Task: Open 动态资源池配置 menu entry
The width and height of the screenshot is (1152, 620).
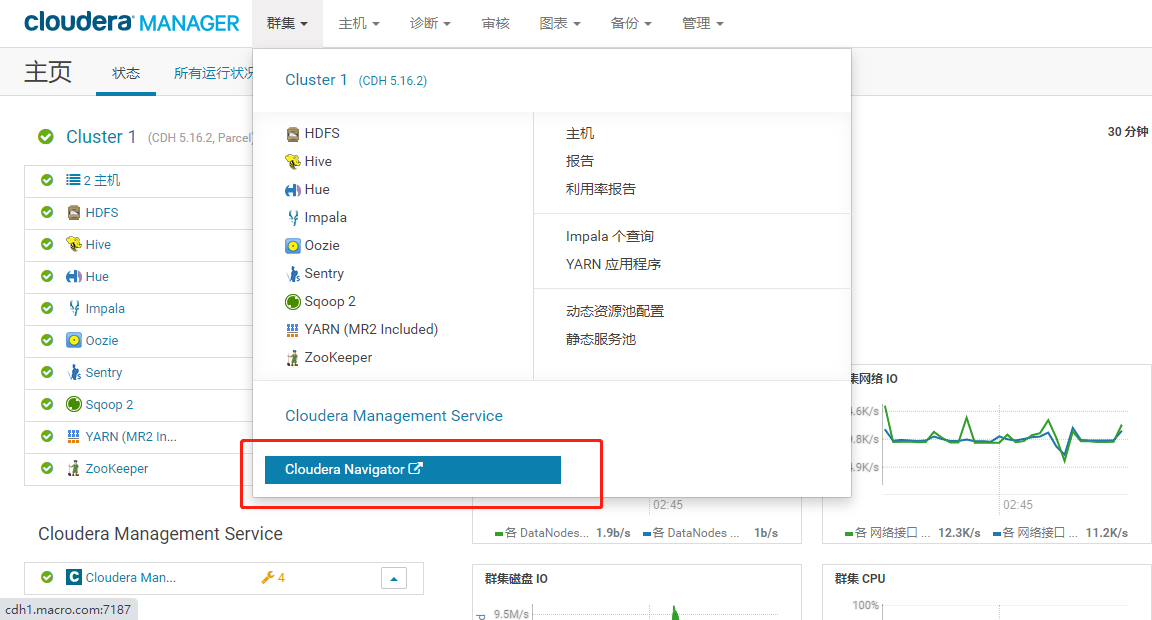Action: point(615,311)
